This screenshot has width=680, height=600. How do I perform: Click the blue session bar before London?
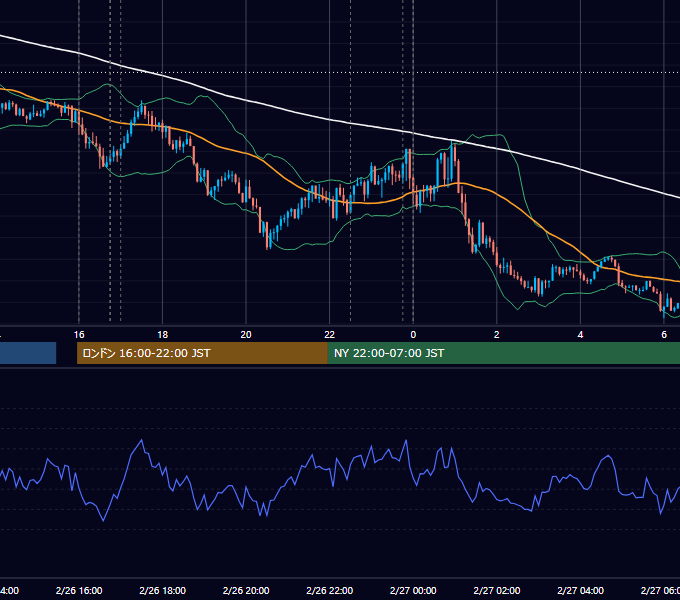(28, 353)
